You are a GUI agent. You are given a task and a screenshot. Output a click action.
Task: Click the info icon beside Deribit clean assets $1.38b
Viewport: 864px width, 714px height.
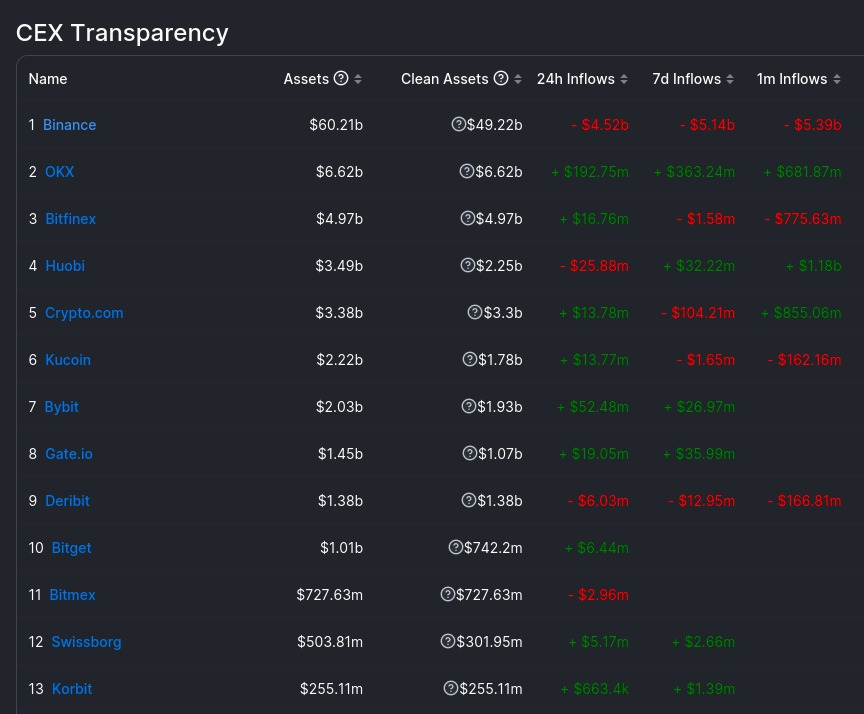(x=468, y=500)
